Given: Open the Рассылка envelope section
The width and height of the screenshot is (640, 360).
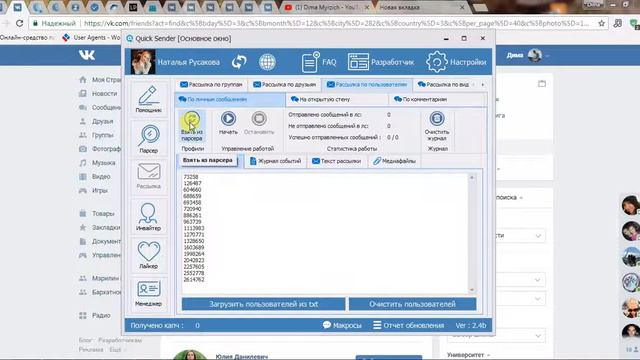Looking at the screenshot, I should coord(149,176).
